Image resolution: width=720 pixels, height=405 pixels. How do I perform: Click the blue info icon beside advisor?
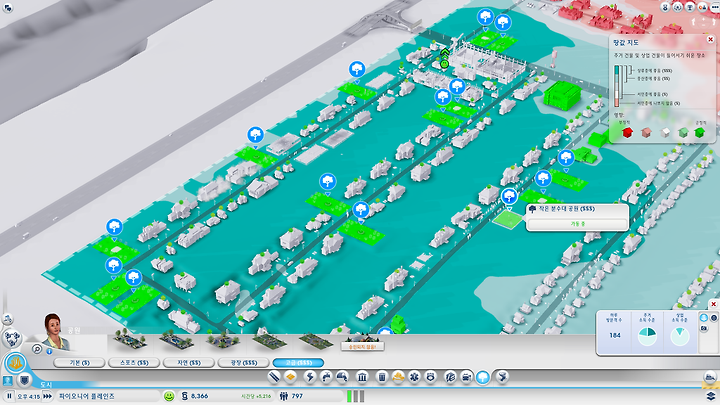click(x=49, y=351)
